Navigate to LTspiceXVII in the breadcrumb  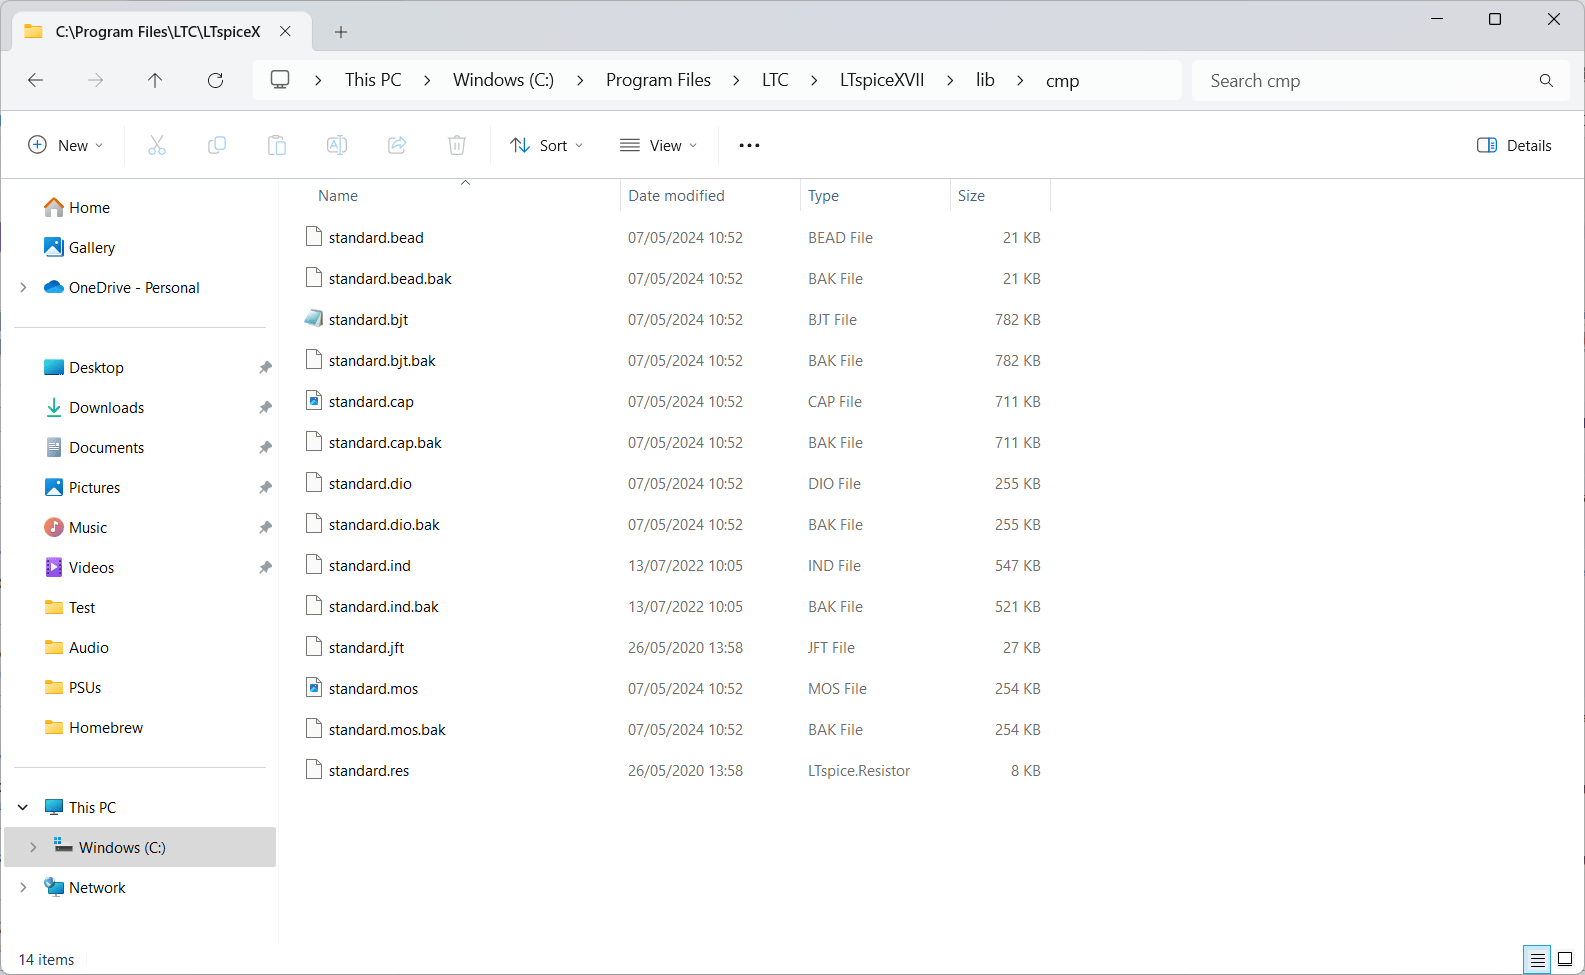pos(882,80)
